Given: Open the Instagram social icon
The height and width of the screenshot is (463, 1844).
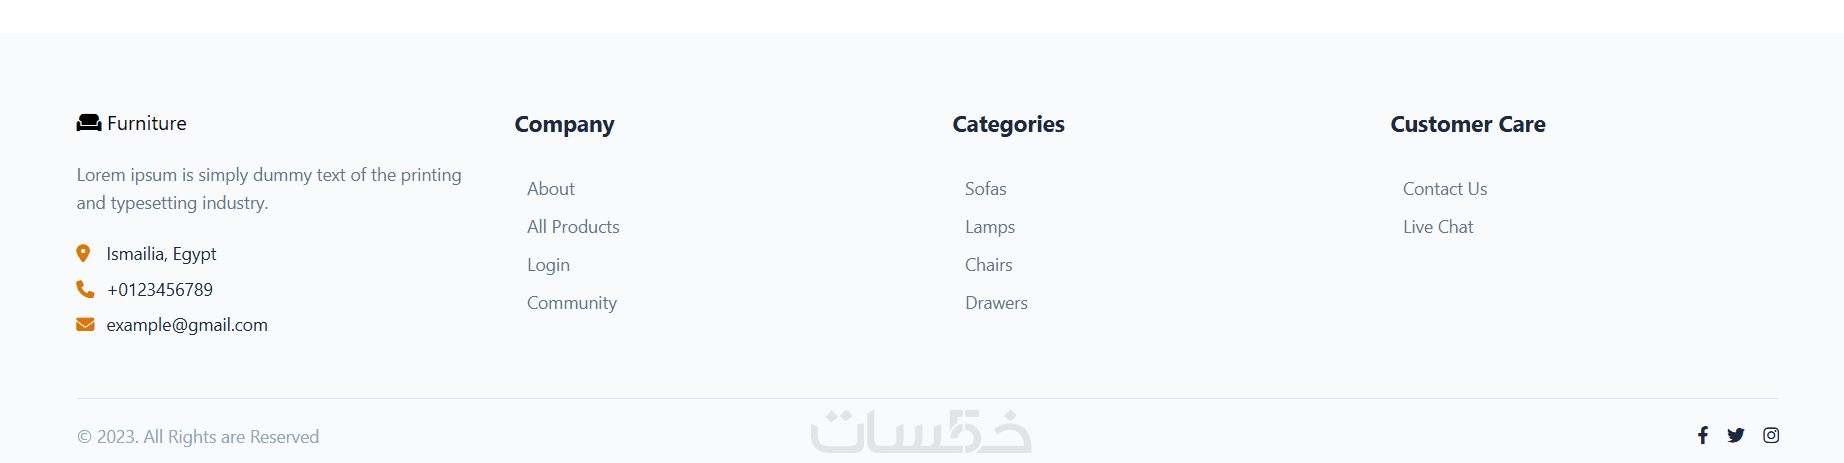Looking at the screenshot, I should [1770, 435].
